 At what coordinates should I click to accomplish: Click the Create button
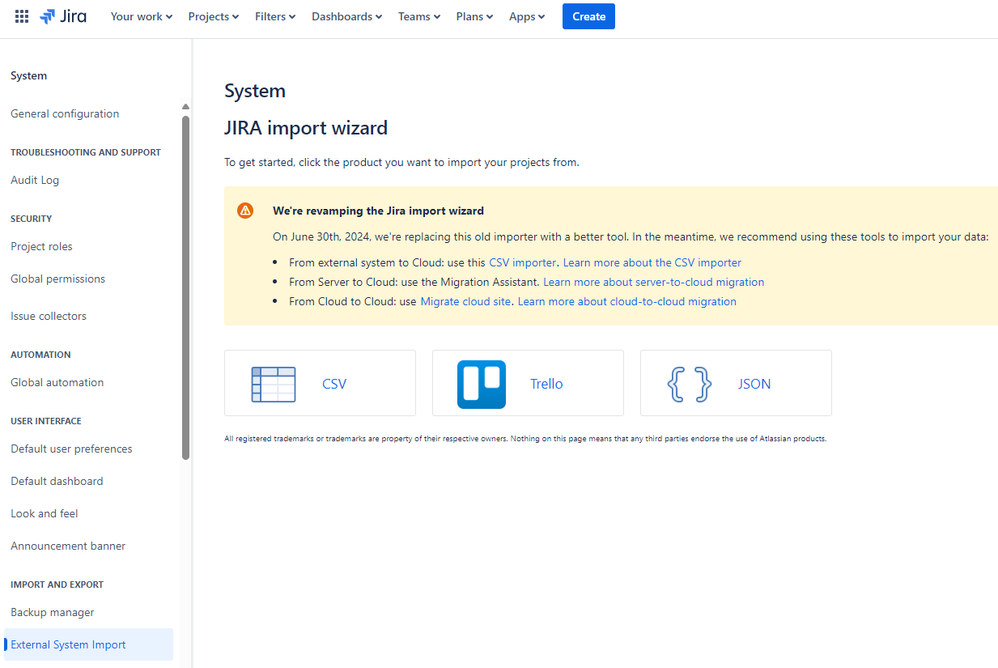(x=588, y=17)
